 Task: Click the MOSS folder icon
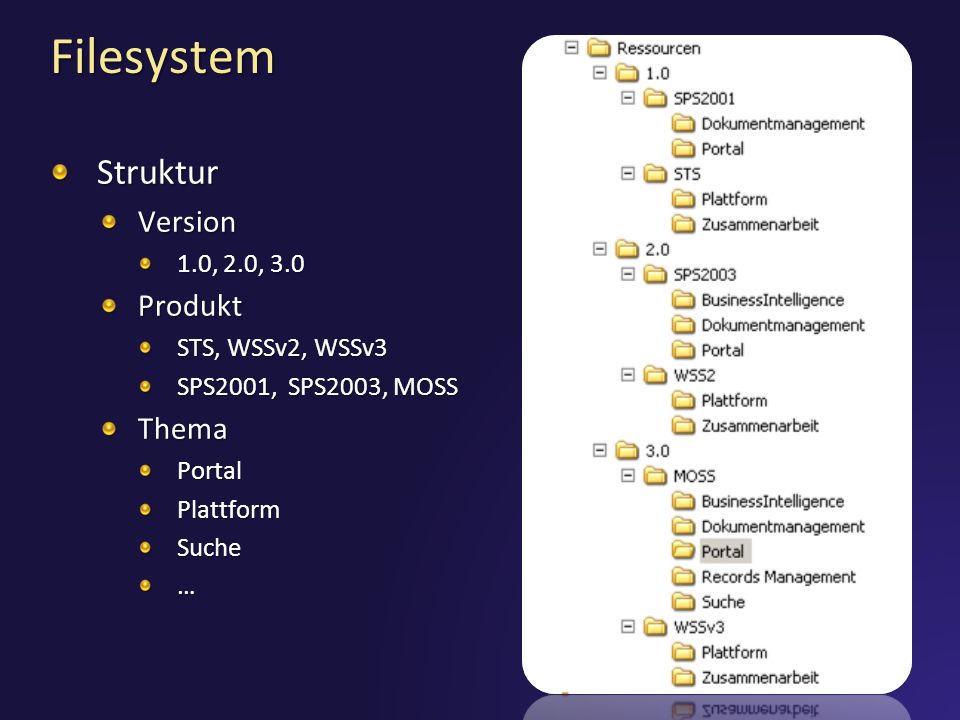655,475
